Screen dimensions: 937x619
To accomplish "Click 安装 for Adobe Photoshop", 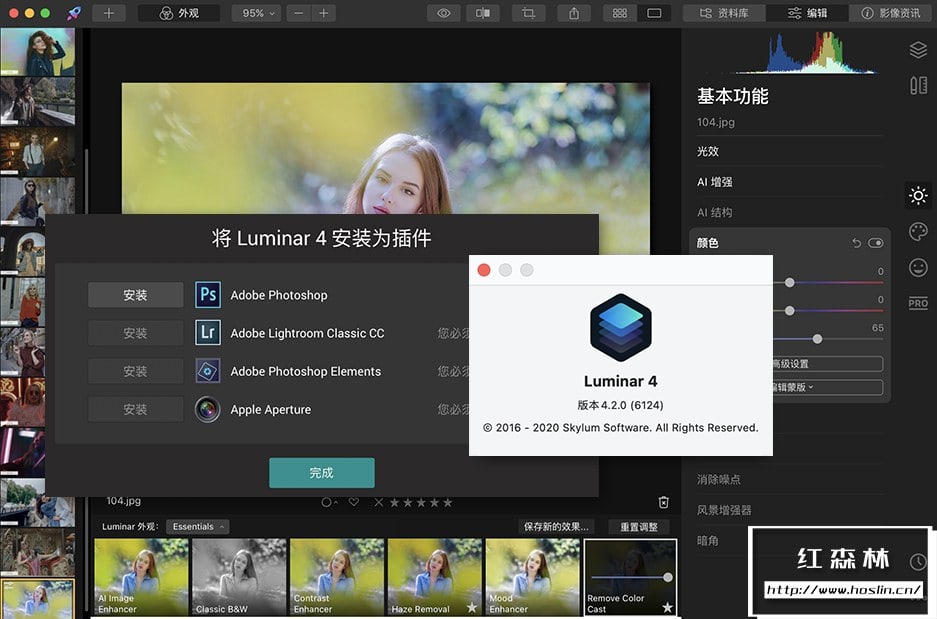I will tap(136, 295).
